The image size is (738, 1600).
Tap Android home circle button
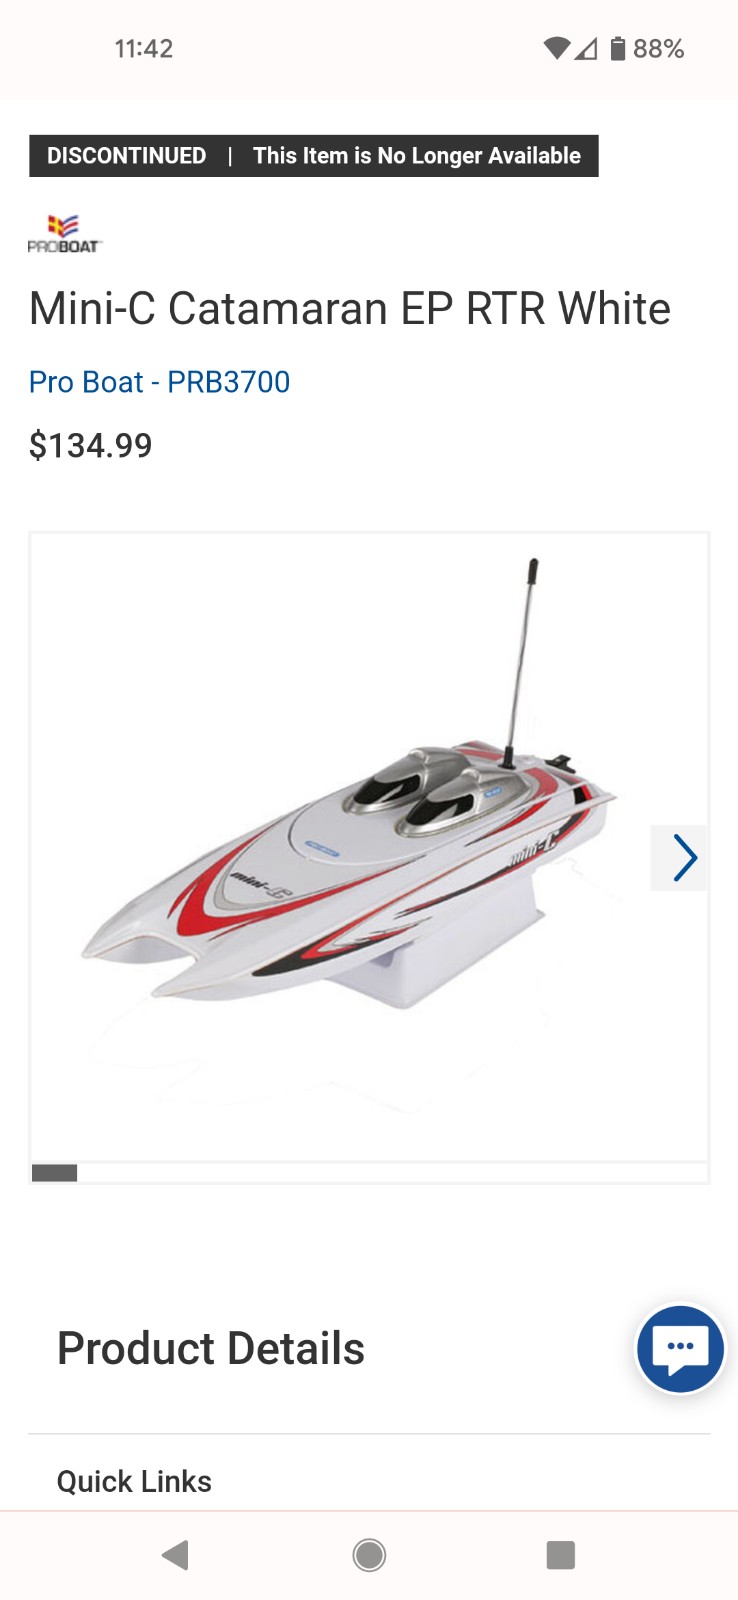click(x=369, y=1555)
